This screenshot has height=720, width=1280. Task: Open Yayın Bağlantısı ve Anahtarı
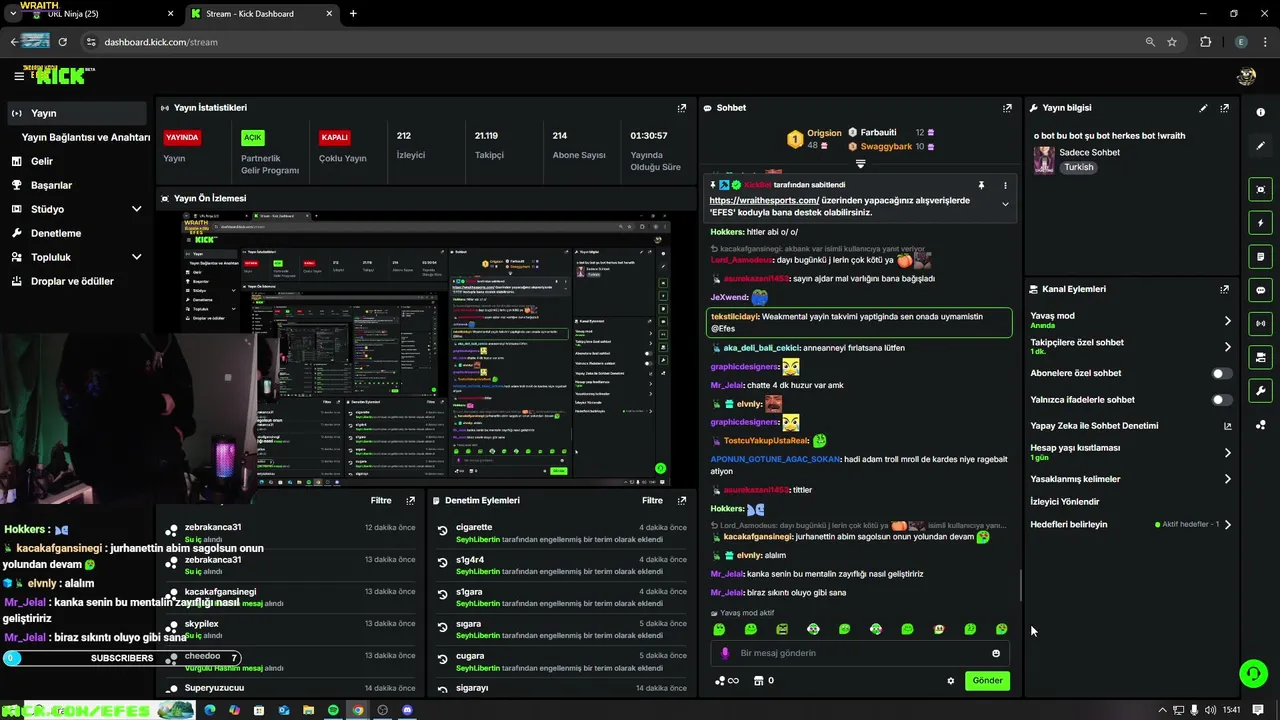[x=86, y=137]
